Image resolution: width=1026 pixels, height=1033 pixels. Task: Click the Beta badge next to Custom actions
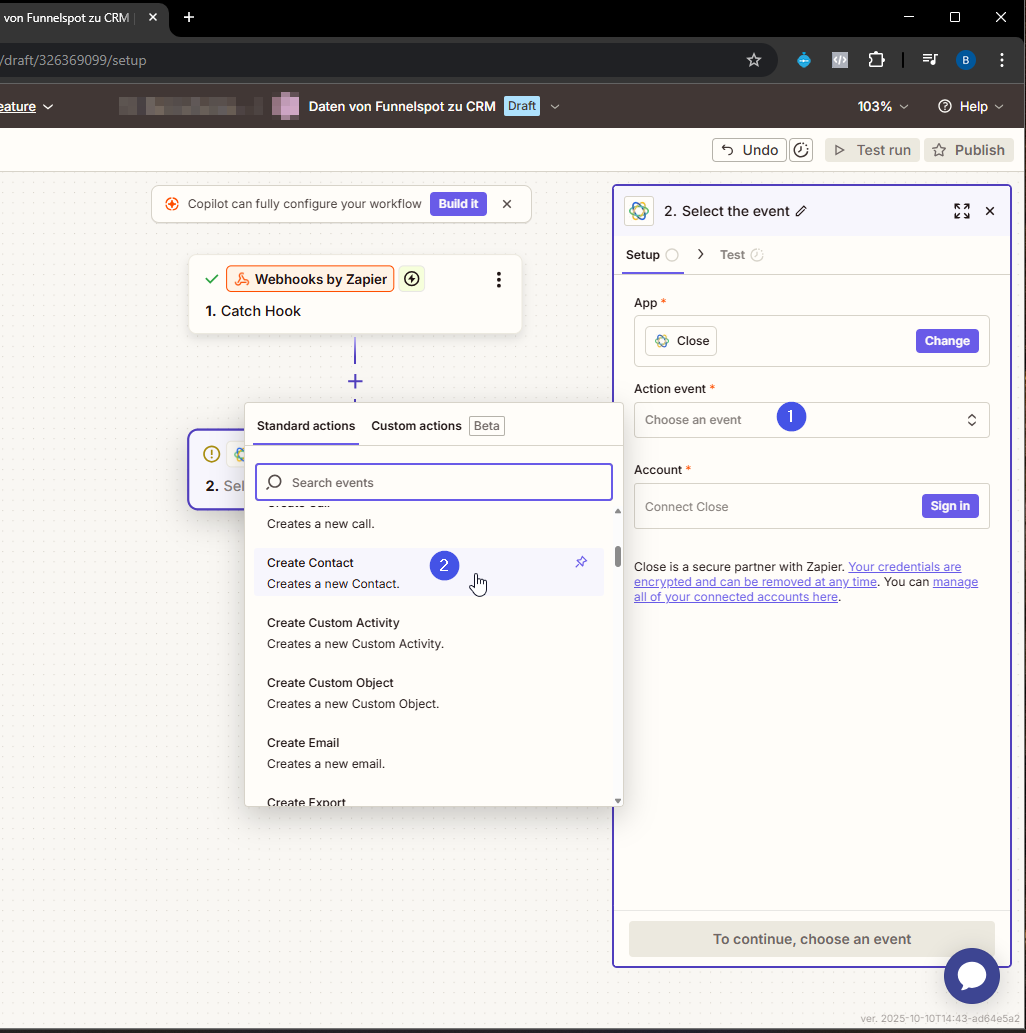click(486, 426)
